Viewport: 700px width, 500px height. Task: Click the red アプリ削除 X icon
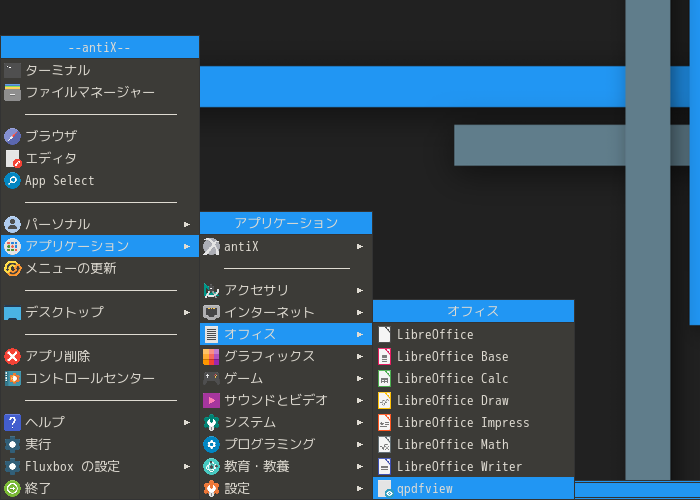(x=12, y=356)
